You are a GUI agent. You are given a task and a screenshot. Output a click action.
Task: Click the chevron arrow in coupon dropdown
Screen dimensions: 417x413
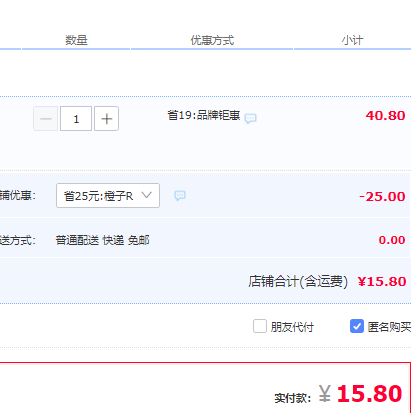coord(147,195)
